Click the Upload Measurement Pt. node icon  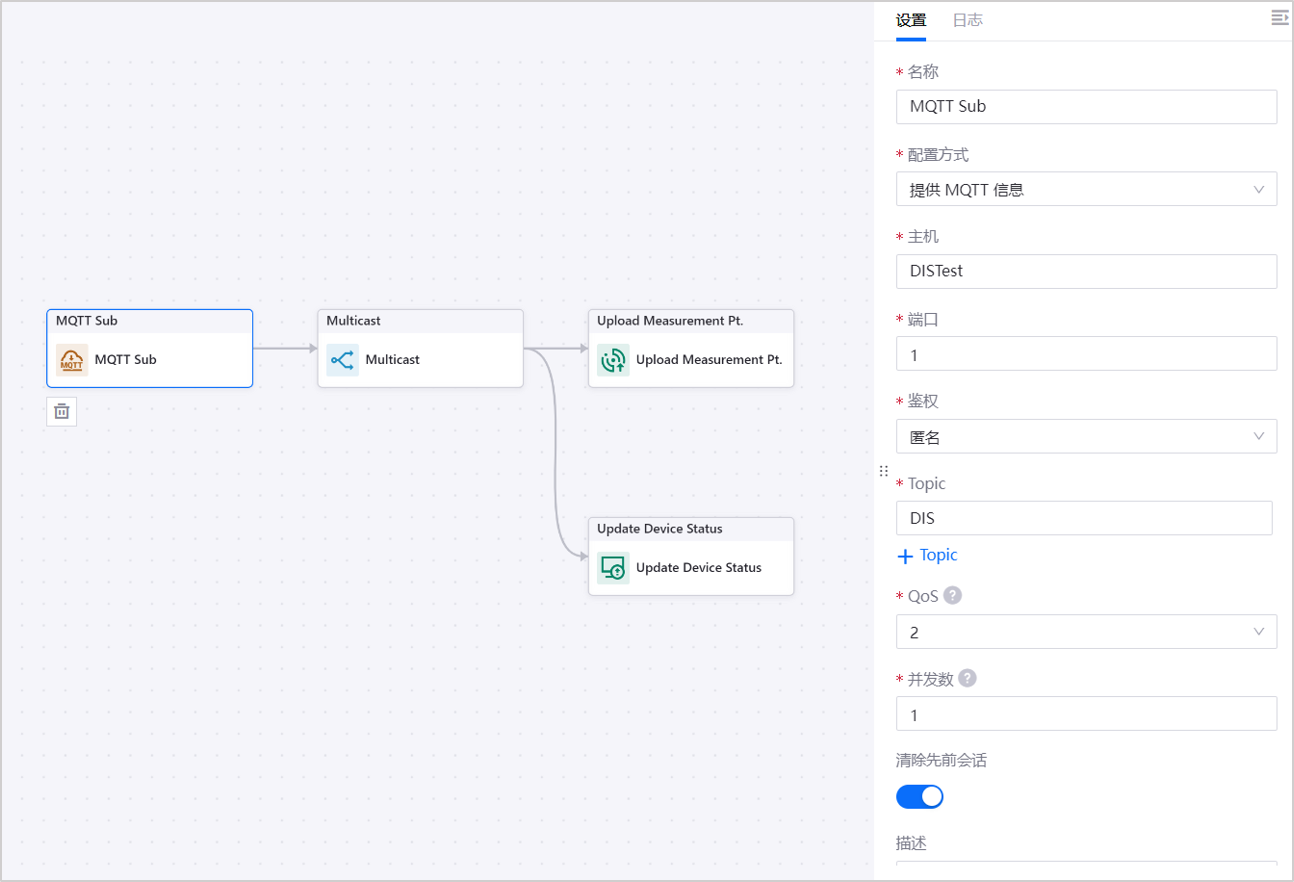(613, 360)
